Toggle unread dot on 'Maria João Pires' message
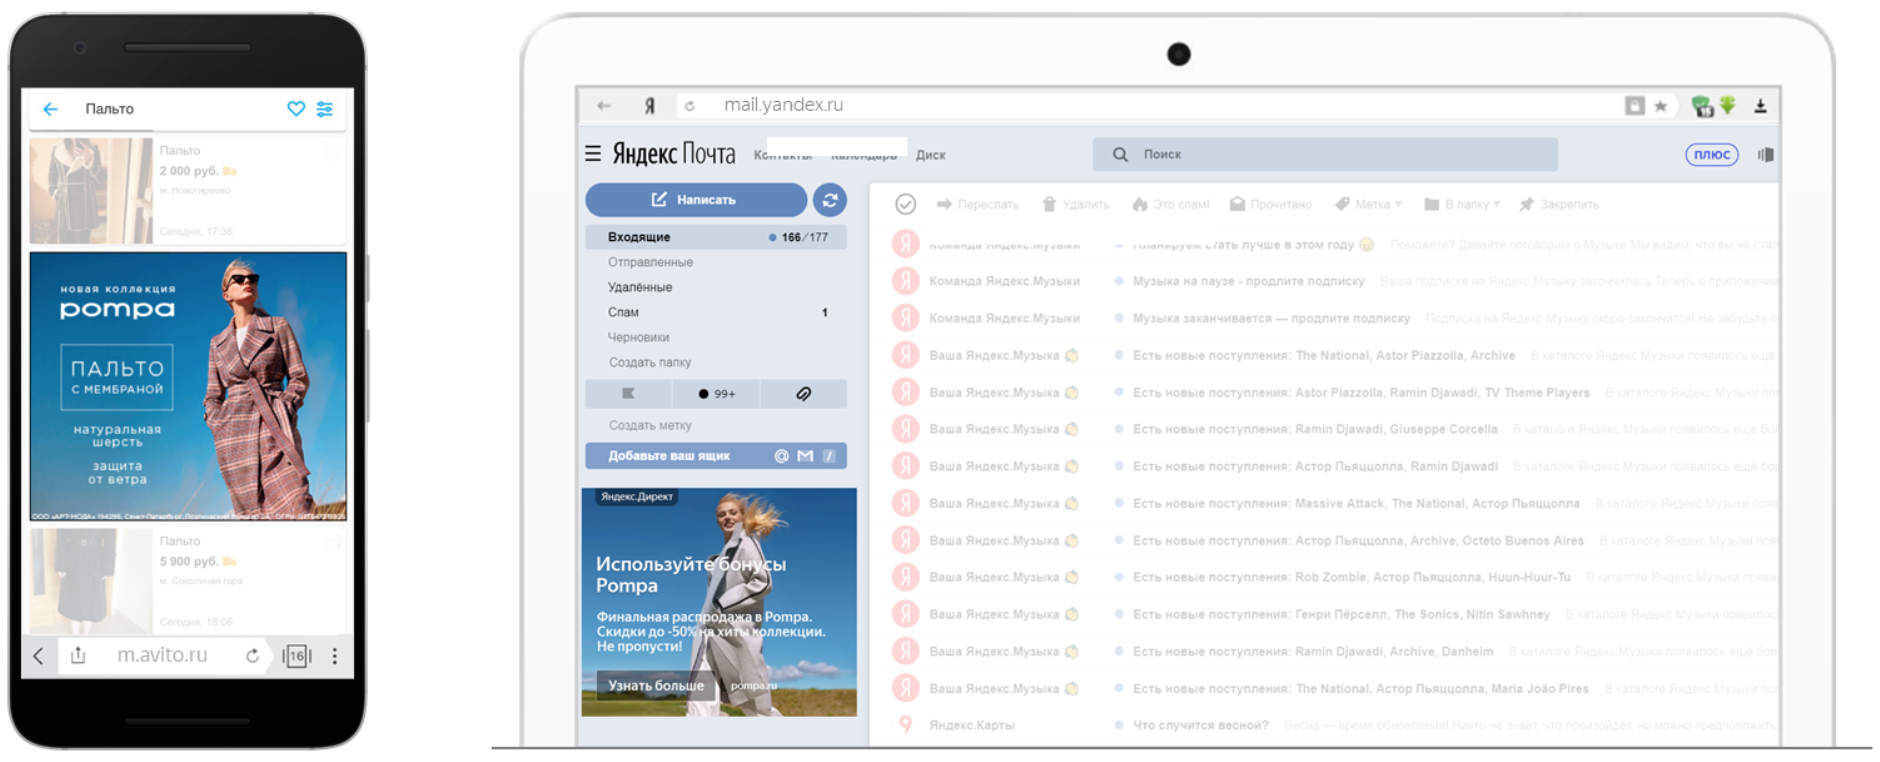The width and height of the screenshot is (1880, 762). click(x=1118, y=688)
